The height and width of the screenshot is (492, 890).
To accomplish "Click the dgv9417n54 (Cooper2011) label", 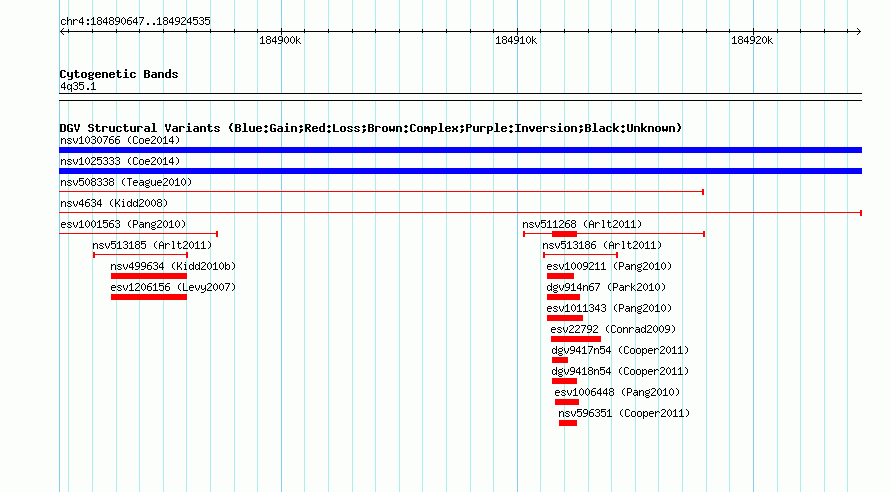I will pyautogui.click(x=620, y=350).
